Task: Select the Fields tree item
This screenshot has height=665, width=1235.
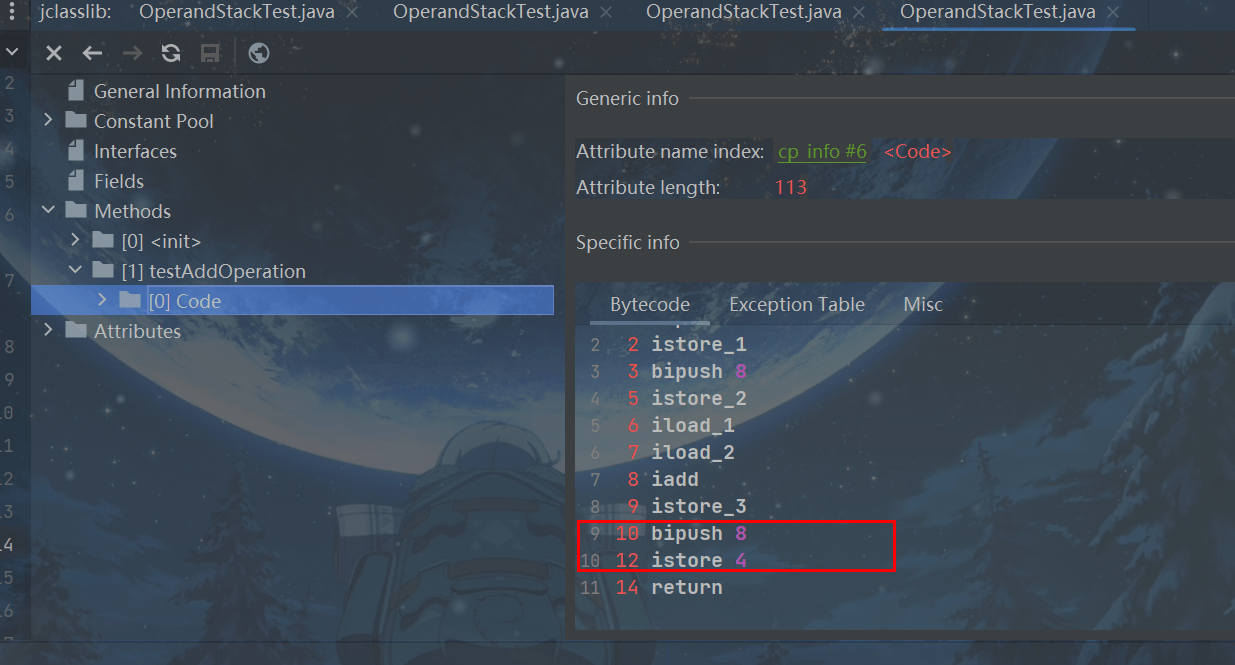Action: [119, 181]
